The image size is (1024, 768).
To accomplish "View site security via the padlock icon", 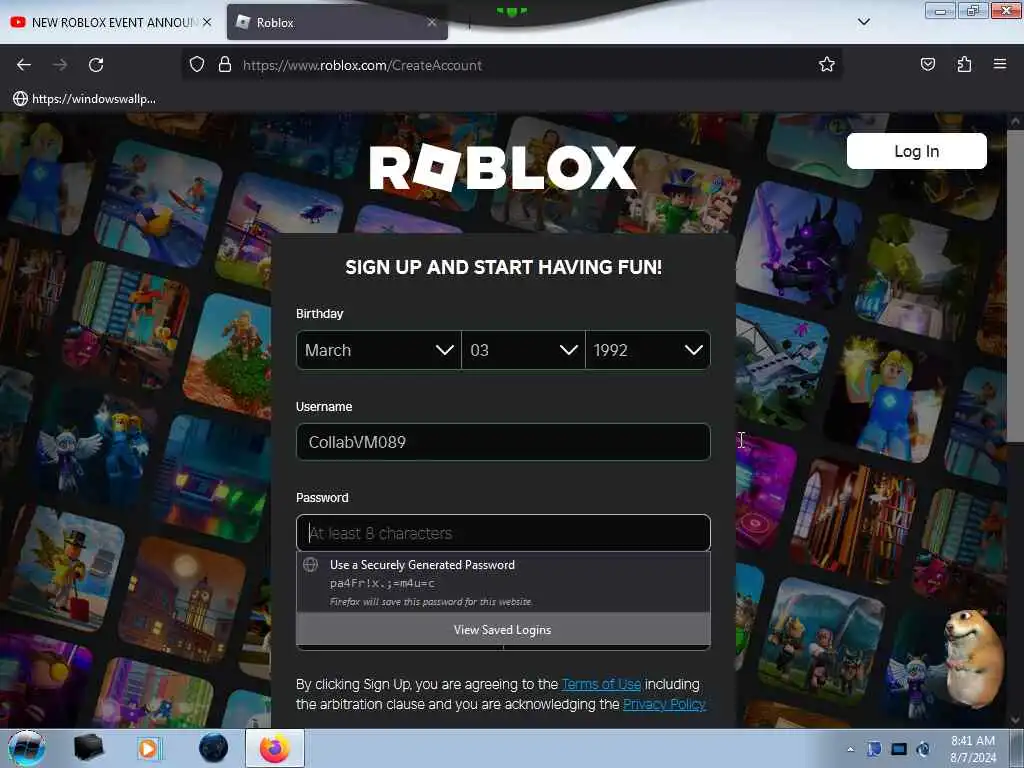I will [225, 65].
